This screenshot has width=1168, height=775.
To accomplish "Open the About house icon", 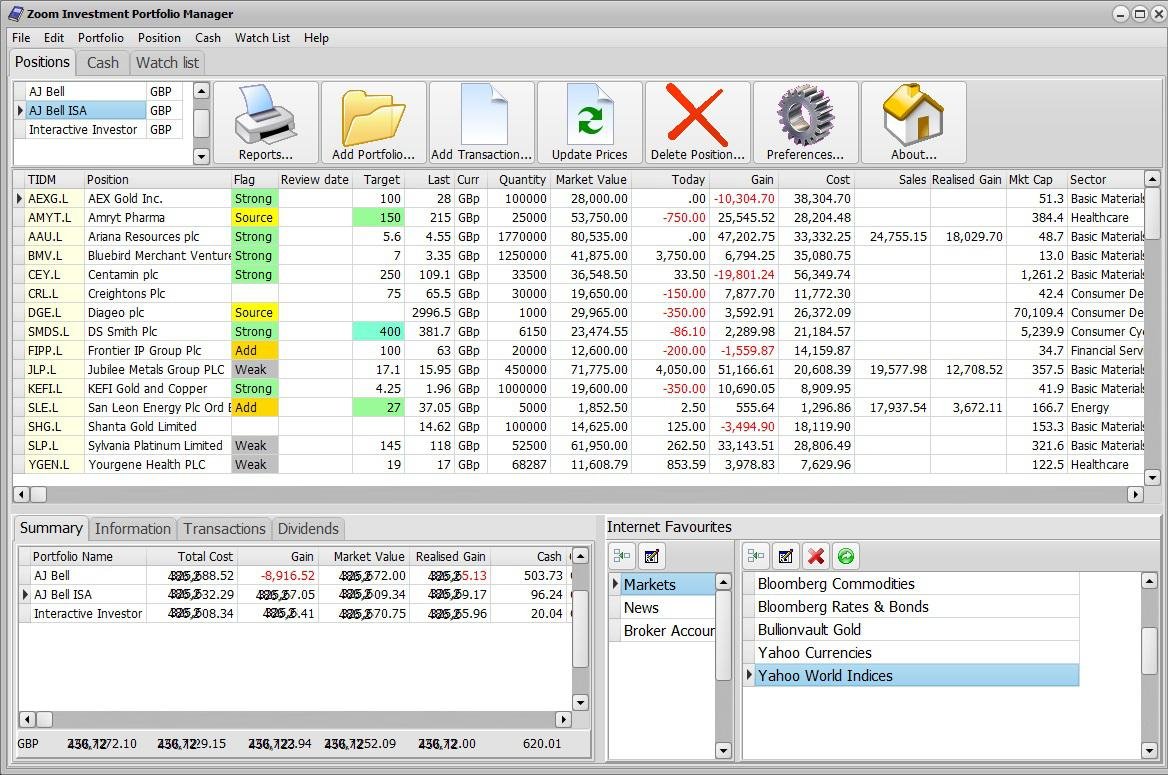I will (x=913, y=123).
